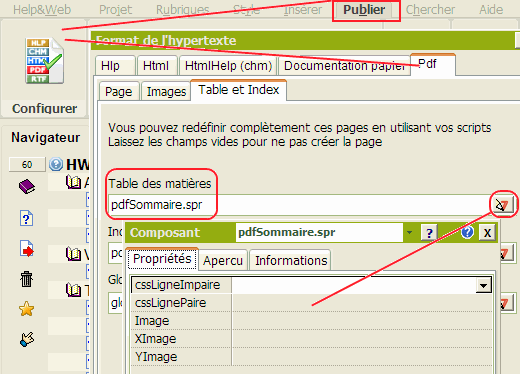Open the Chercher menu
This screenshot has height=374, width=520.
point(430,10)
